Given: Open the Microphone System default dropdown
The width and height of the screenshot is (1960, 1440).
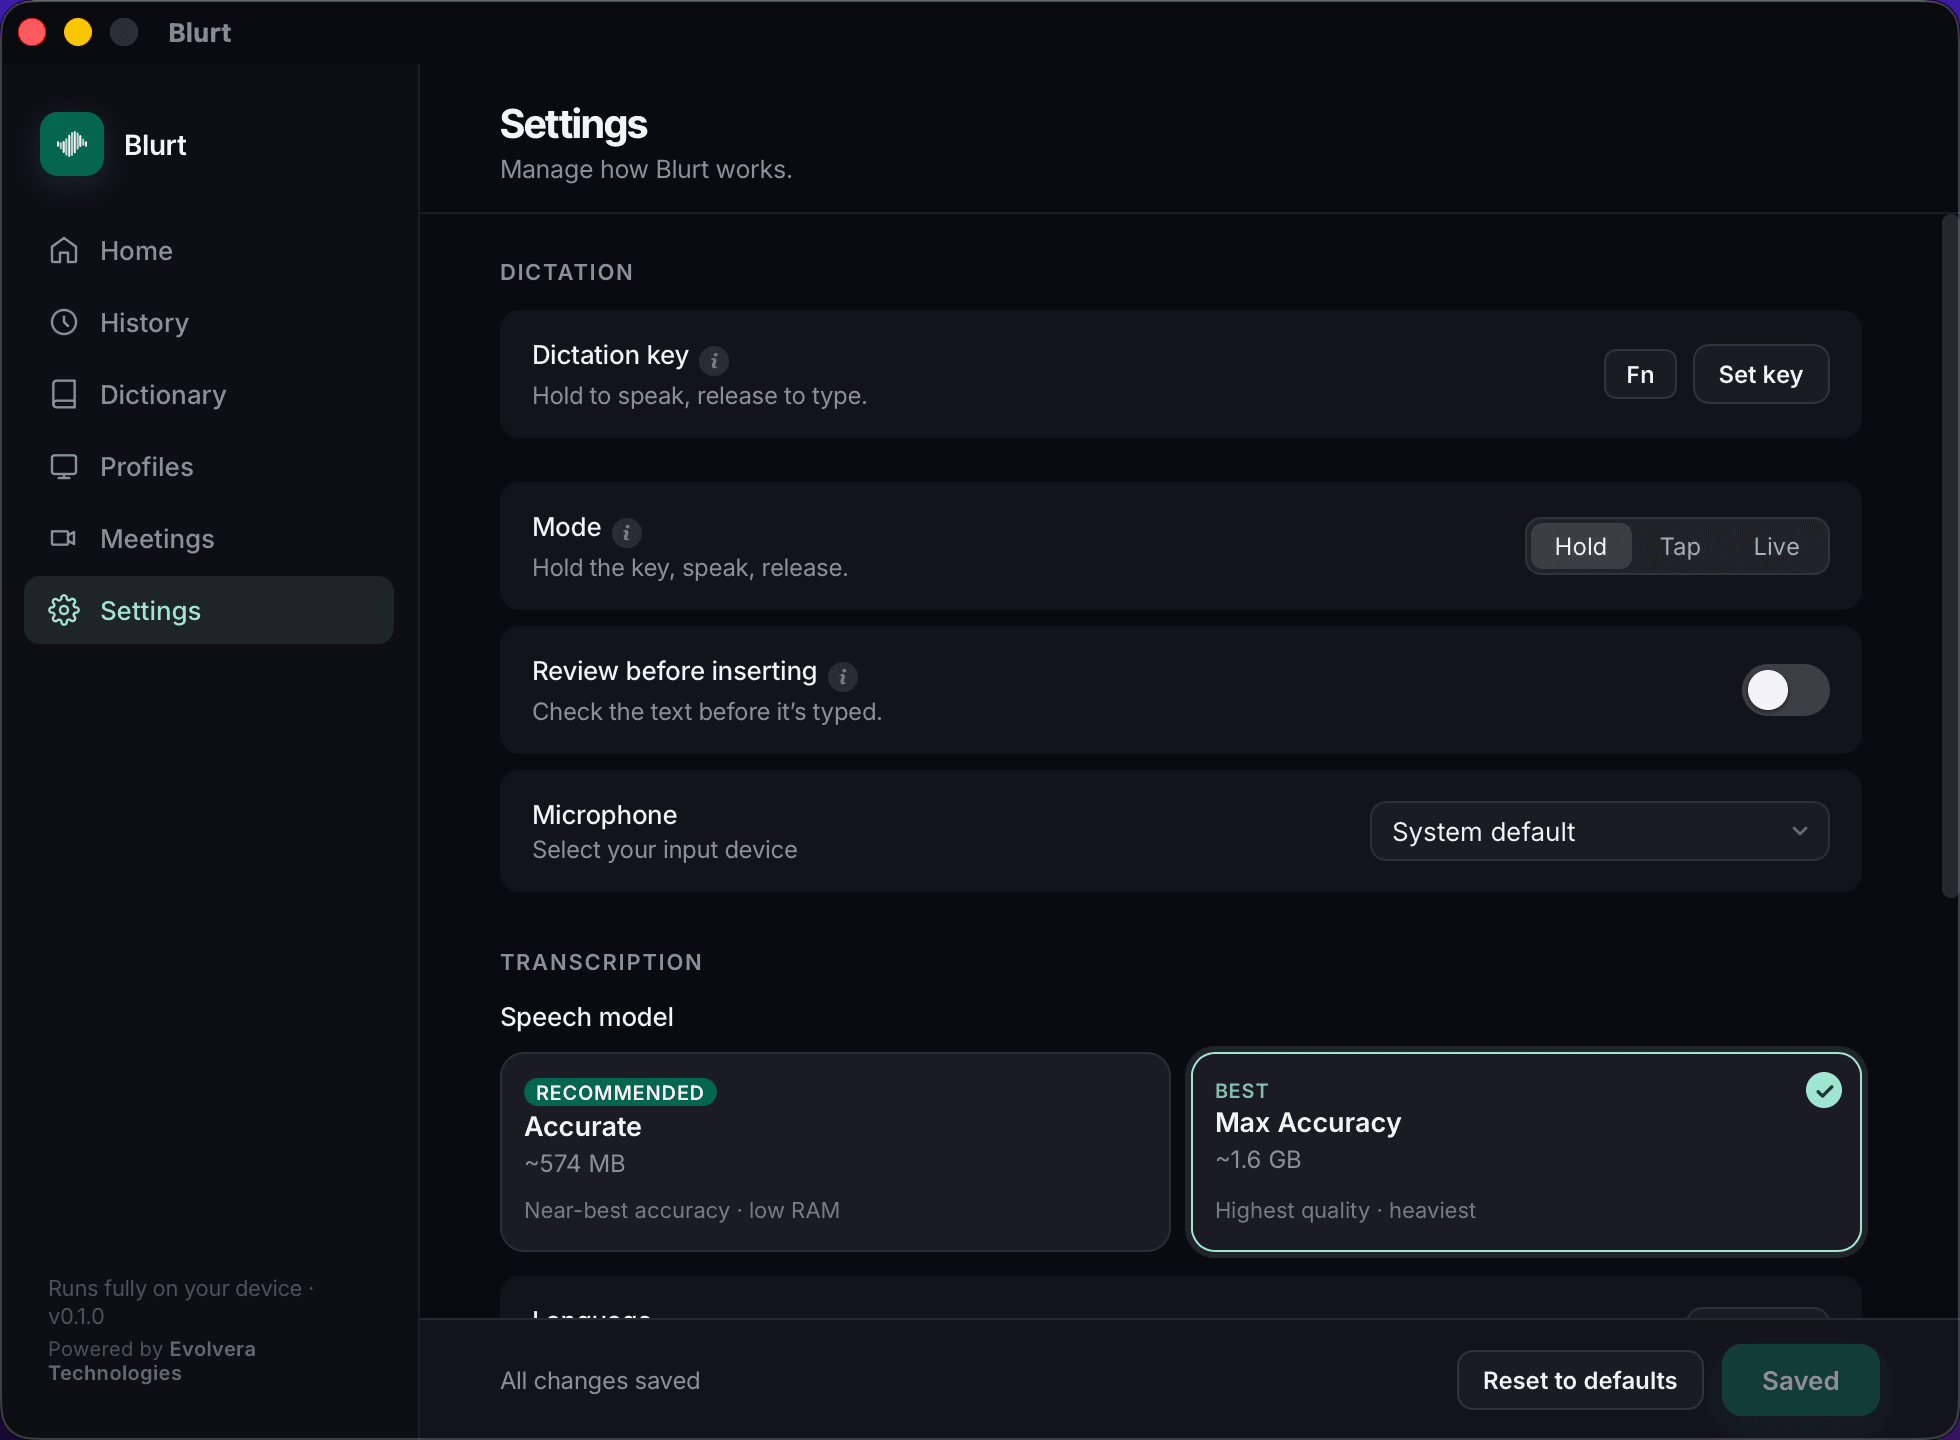Looking at the screenshot, I should point(1599,831).
